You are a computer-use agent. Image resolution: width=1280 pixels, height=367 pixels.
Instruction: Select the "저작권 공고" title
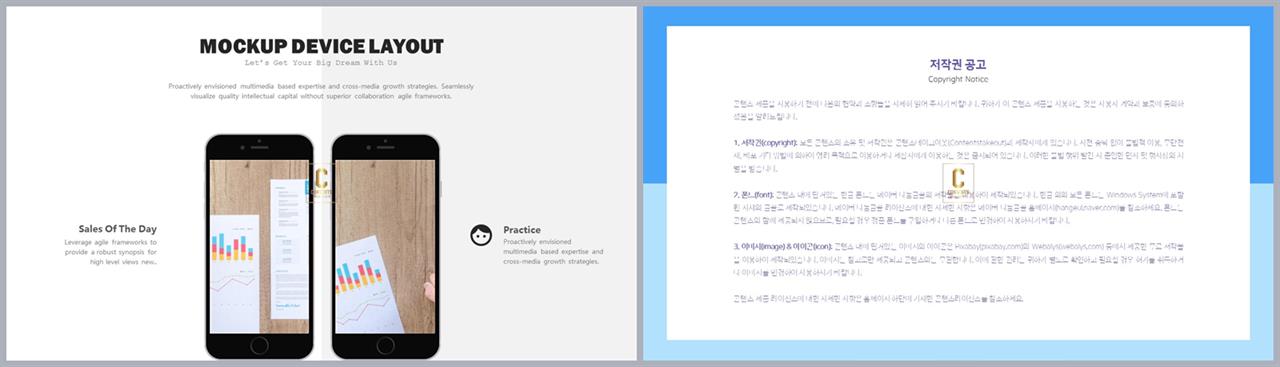(x=958, y=64)
